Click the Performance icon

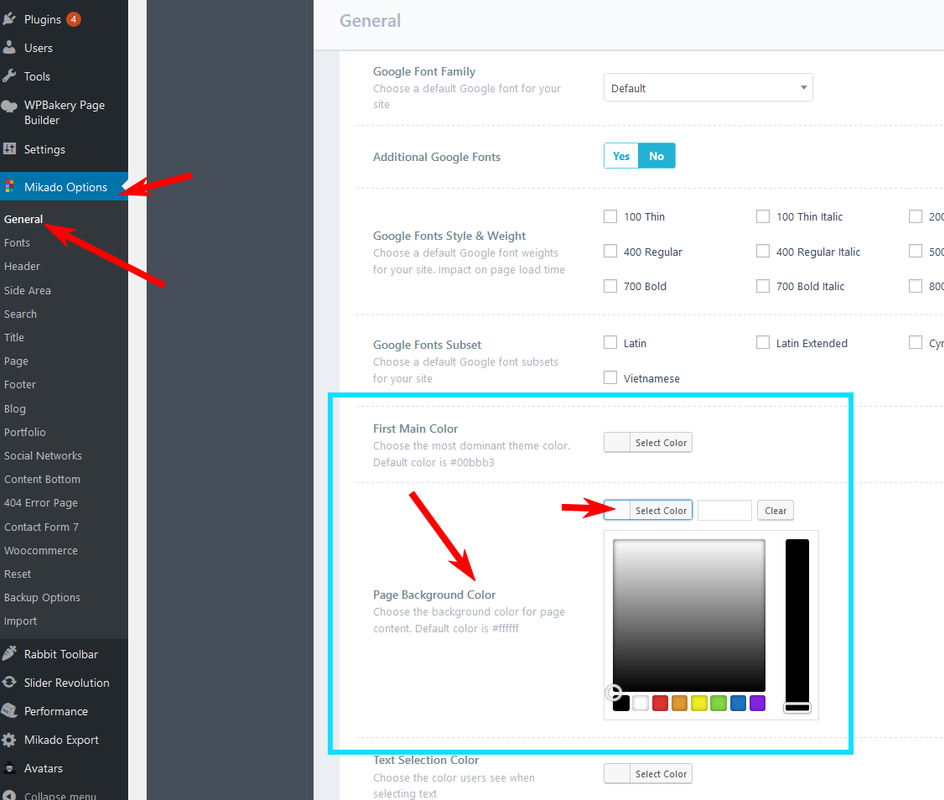[9, 711]
